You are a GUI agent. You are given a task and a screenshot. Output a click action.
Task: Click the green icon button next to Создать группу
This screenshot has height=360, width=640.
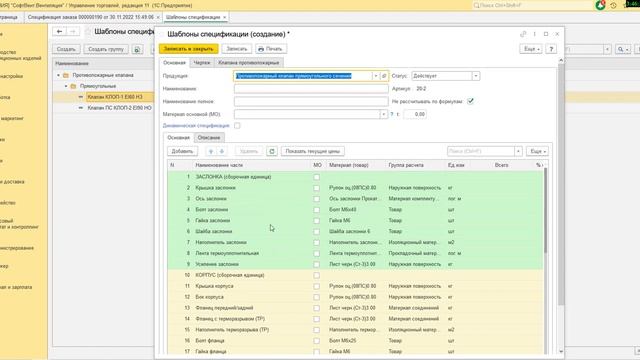pos(137,49)
